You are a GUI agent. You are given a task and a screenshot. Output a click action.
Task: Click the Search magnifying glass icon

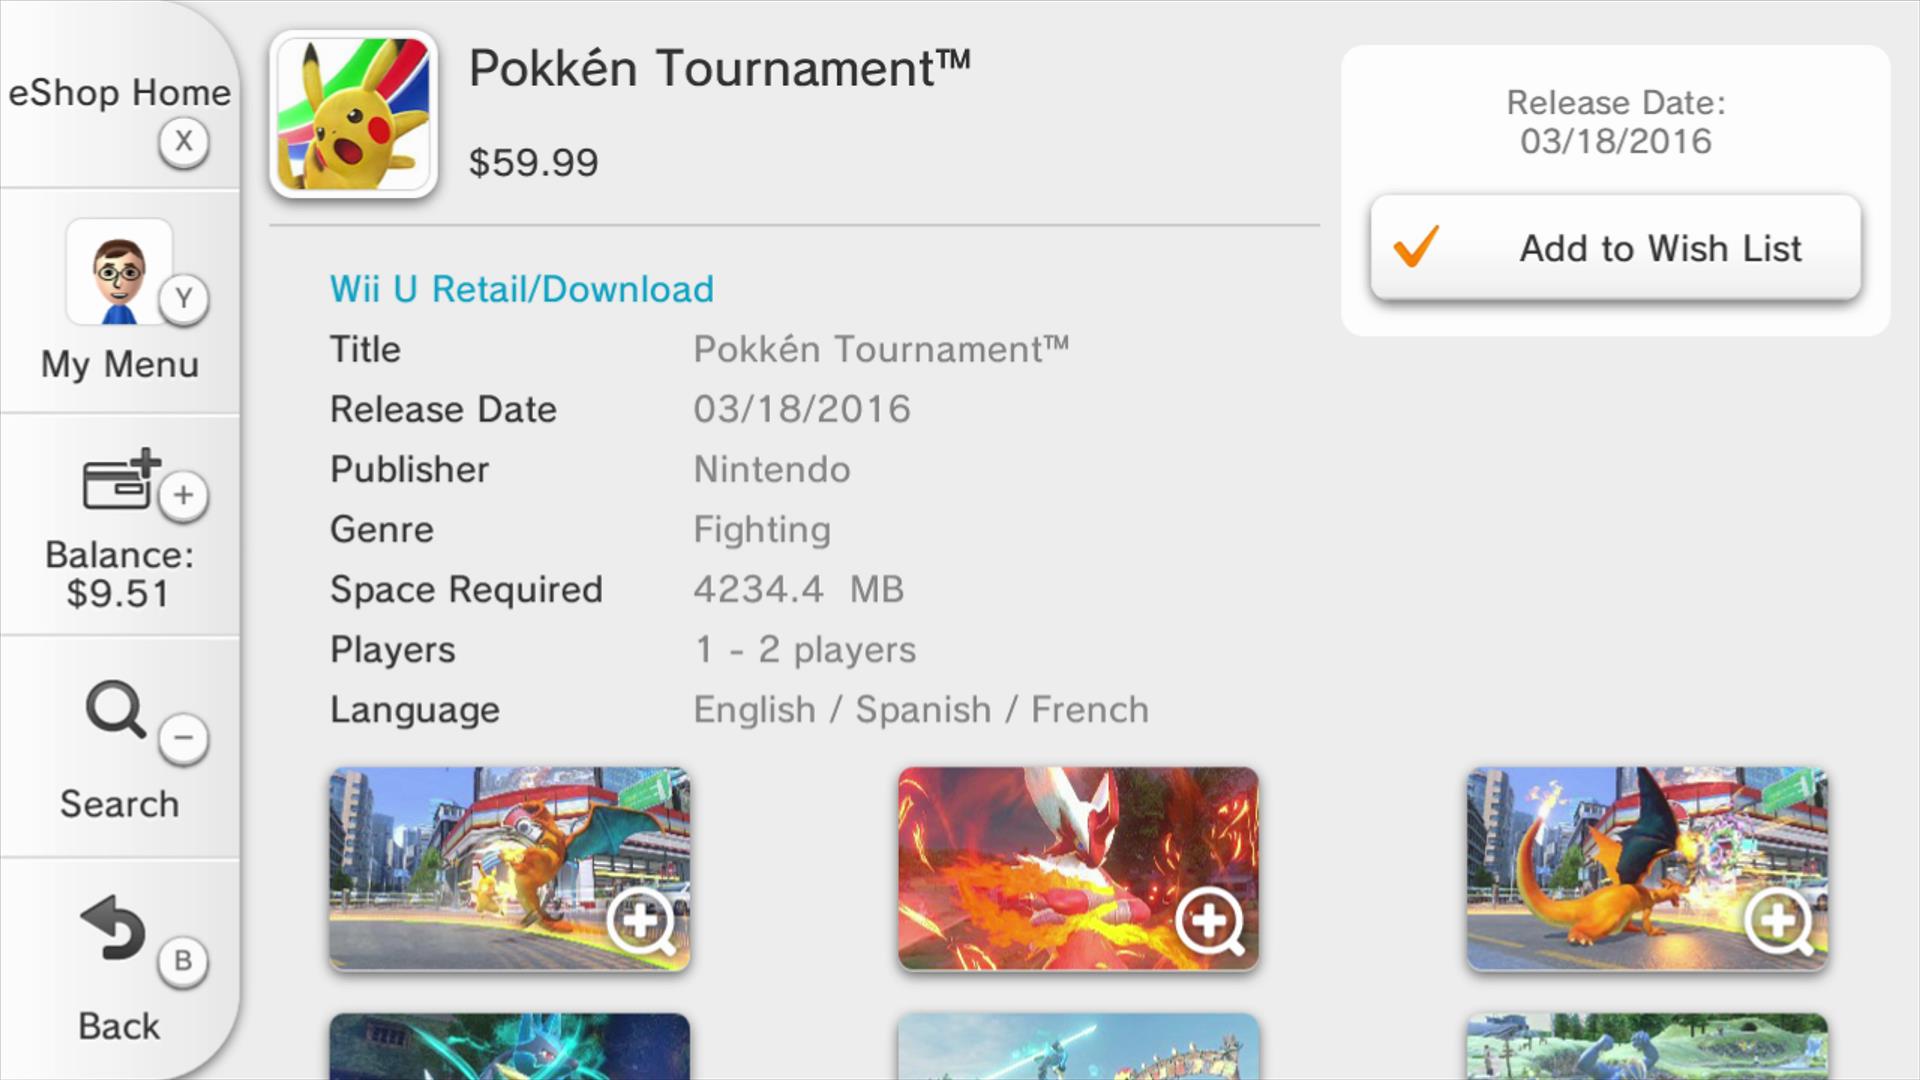[116, 709]
